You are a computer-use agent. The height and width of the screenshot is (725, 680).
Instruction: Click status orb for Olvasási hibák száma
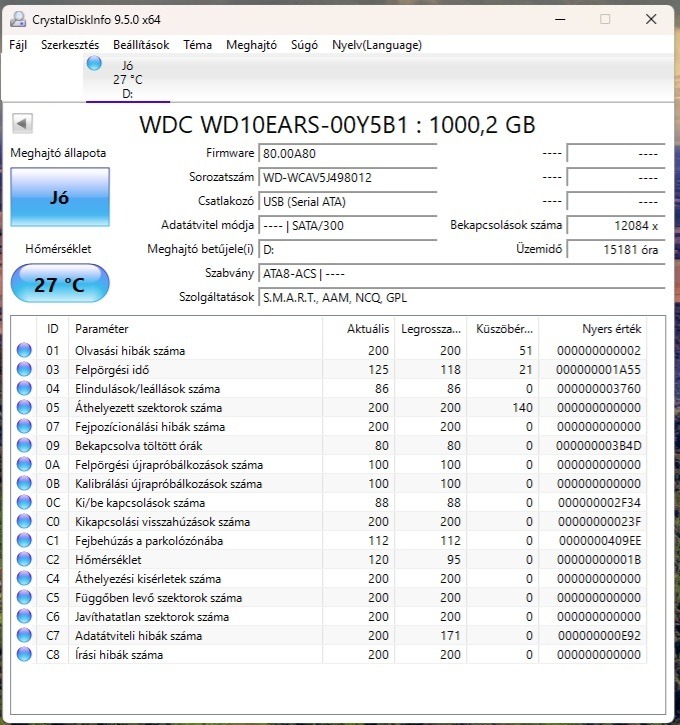click(24, 350)
